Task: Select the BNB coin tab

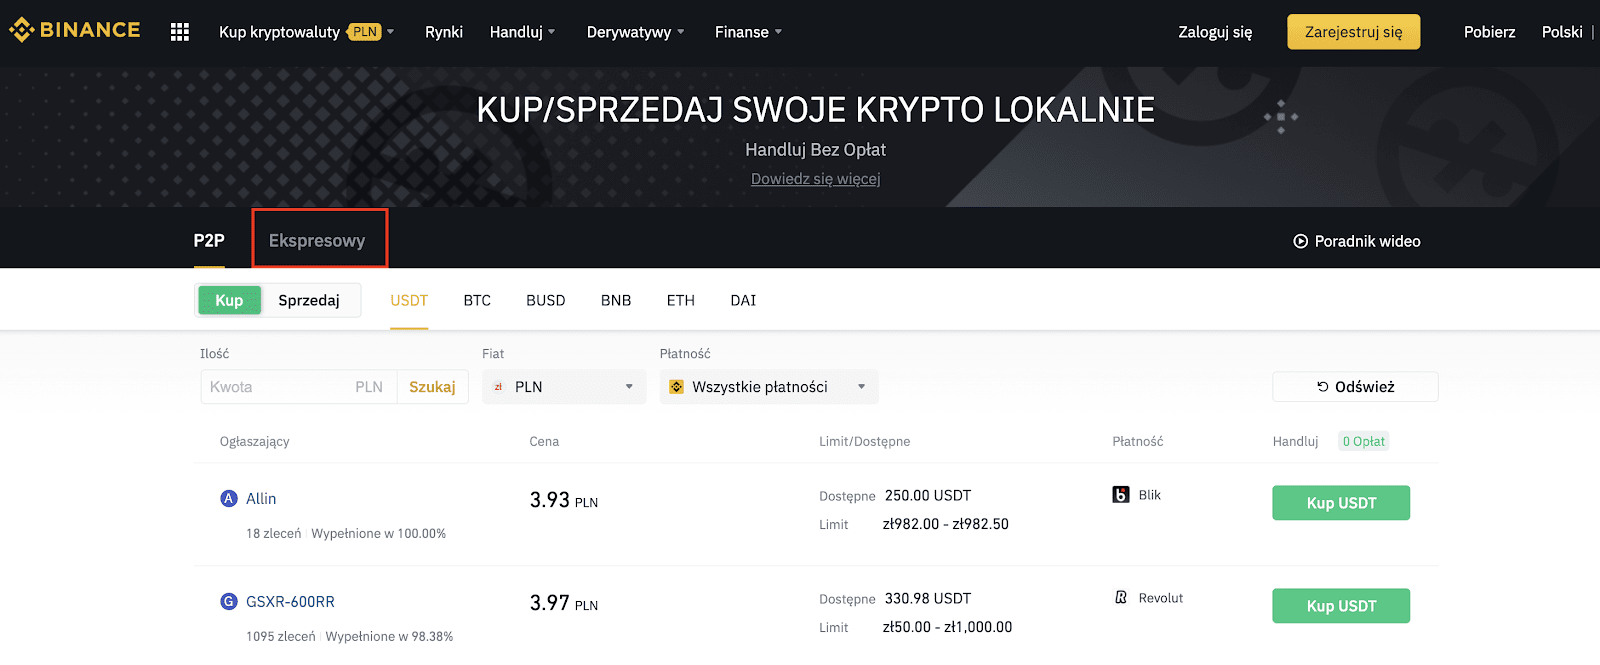Action: coord(616,300)
